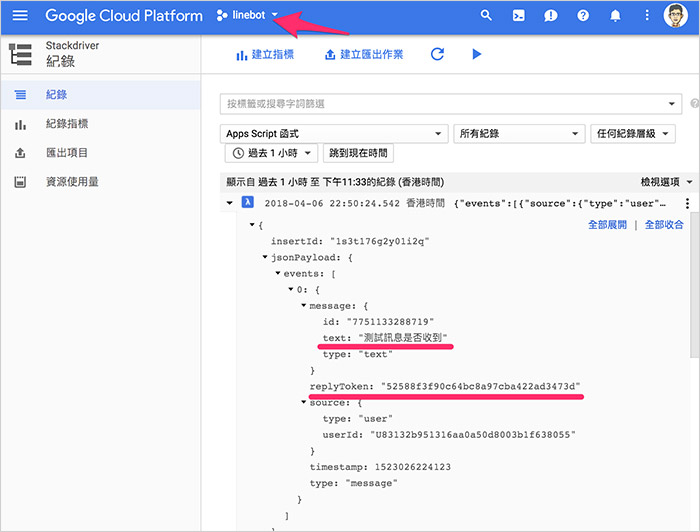Open the Apps Script 函式 resource dropdown

point(334,133)
